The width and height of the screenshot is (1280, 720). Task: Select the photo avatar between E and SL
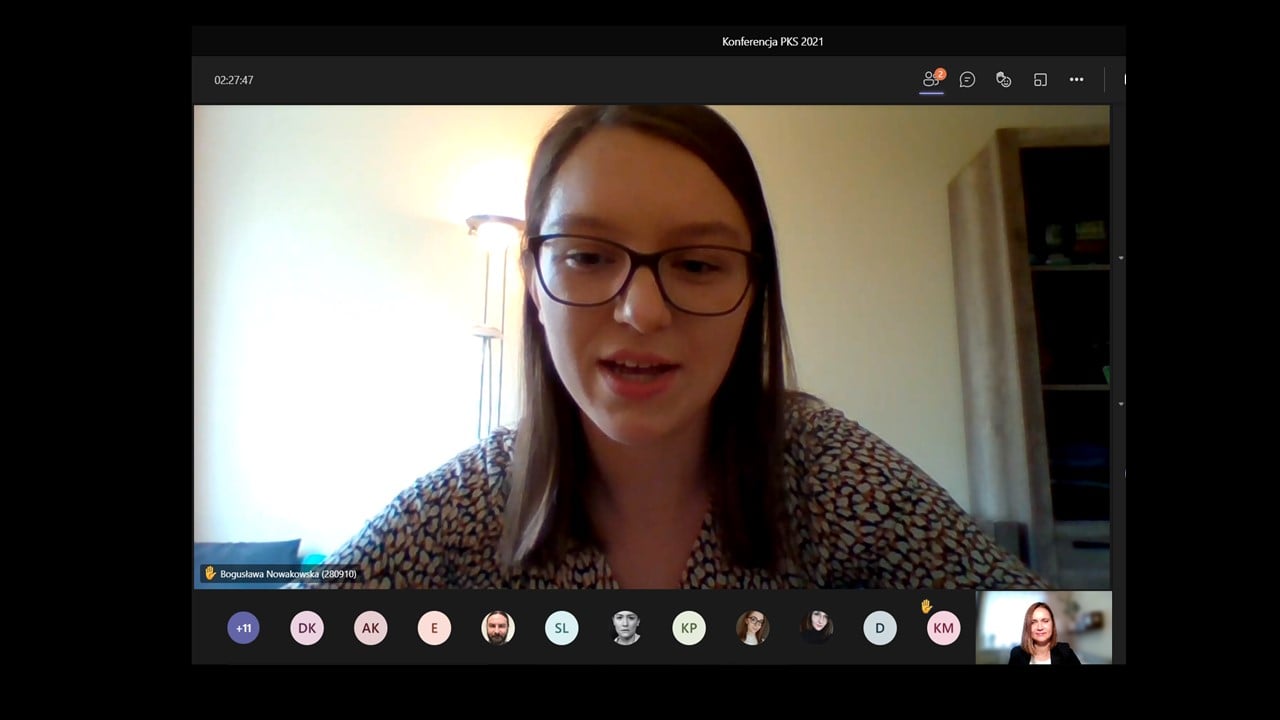coord(498,628)
